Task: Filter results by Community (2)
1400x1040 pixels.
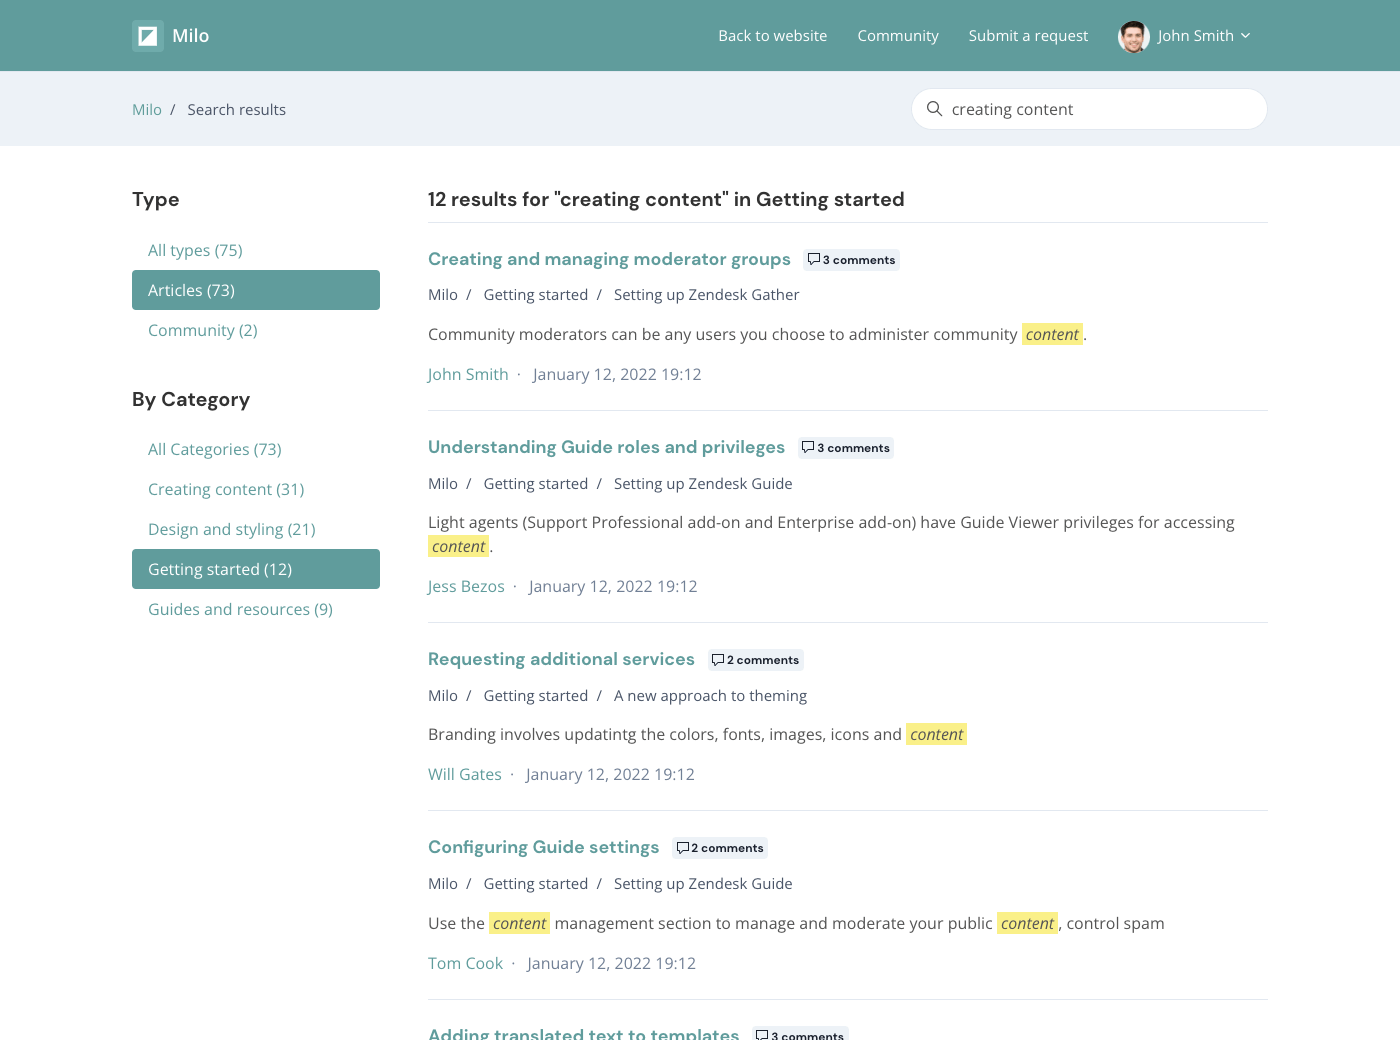Action: (x=202, y=330)
